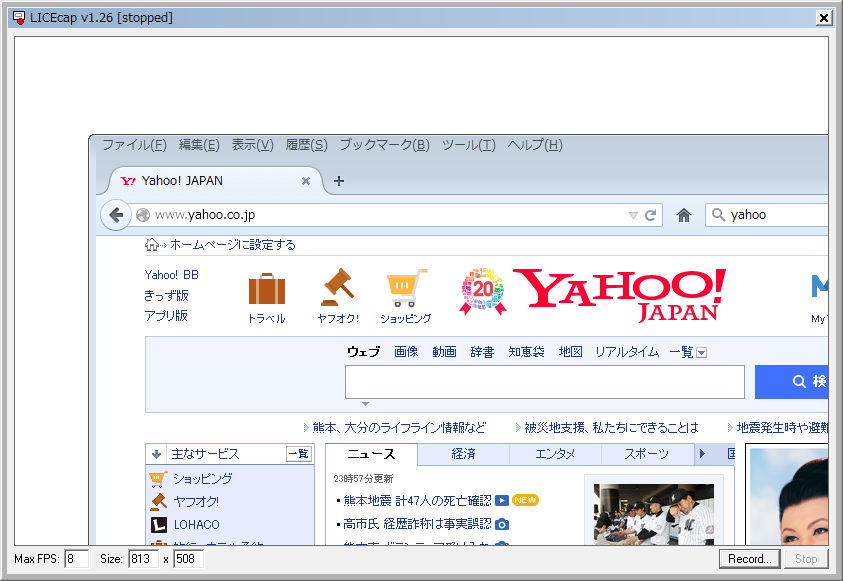The image size is (843, 581).
Task: Open the ブックマーク(B) menu
Action: click(385, 145)
